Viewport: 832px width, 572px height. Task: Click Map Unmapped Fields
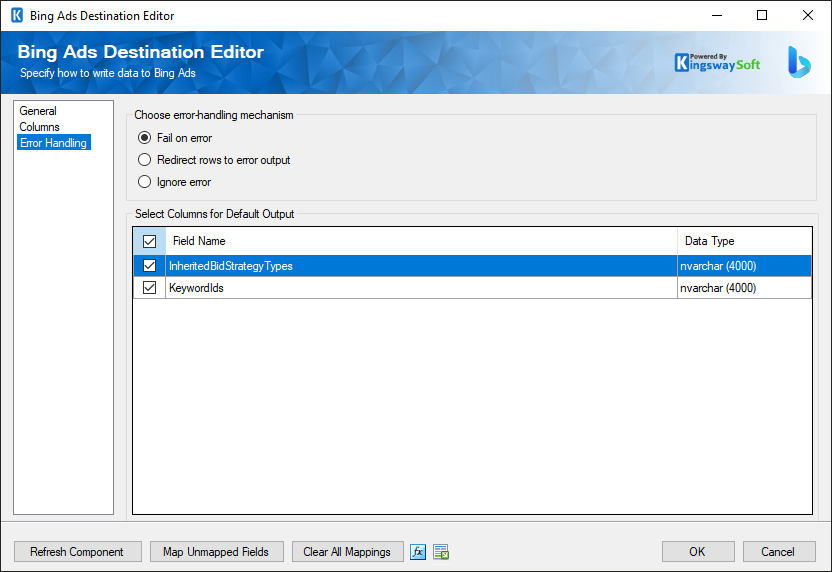[216, 552]
